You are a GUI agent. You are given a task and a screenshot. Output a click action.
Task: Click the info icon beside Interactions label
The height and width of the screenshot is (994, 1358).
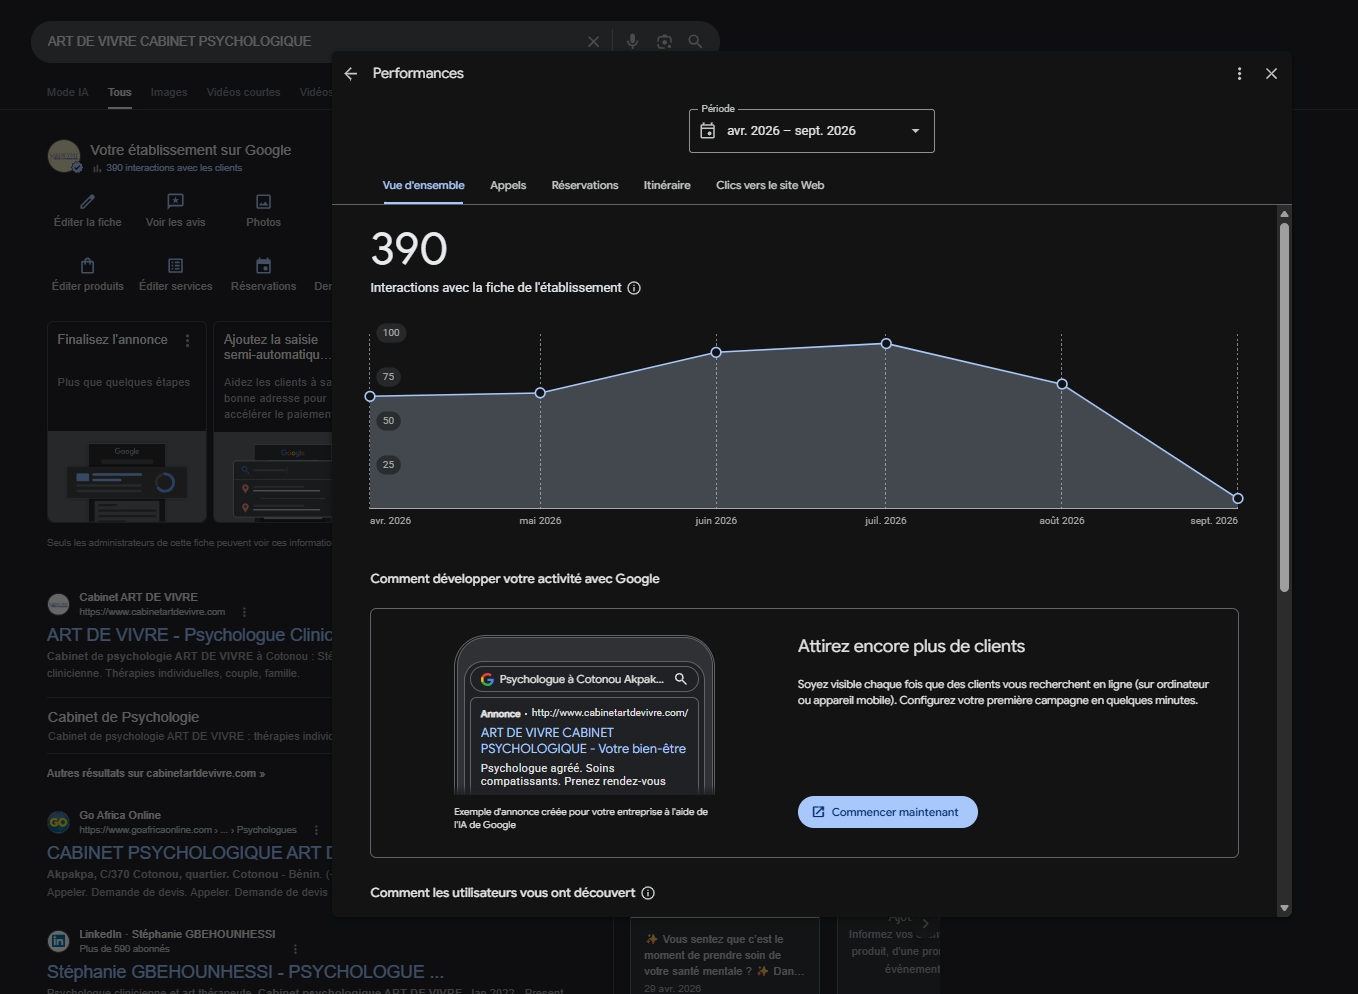pos(634,288)
